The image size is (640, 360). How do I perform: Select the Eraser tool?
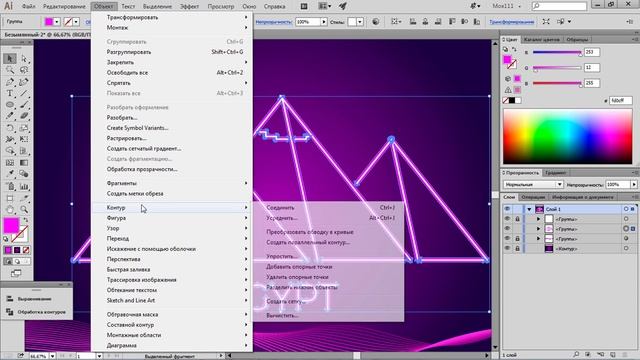(x=24, y=116)
